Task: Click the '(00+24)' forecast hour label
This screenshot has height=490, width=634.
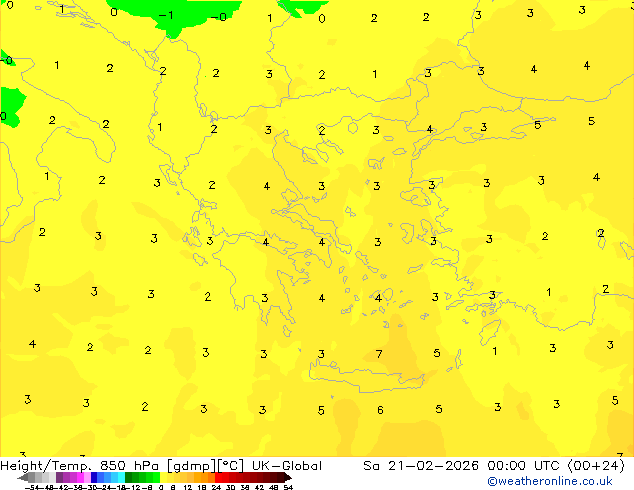Action: coord(596,466)
